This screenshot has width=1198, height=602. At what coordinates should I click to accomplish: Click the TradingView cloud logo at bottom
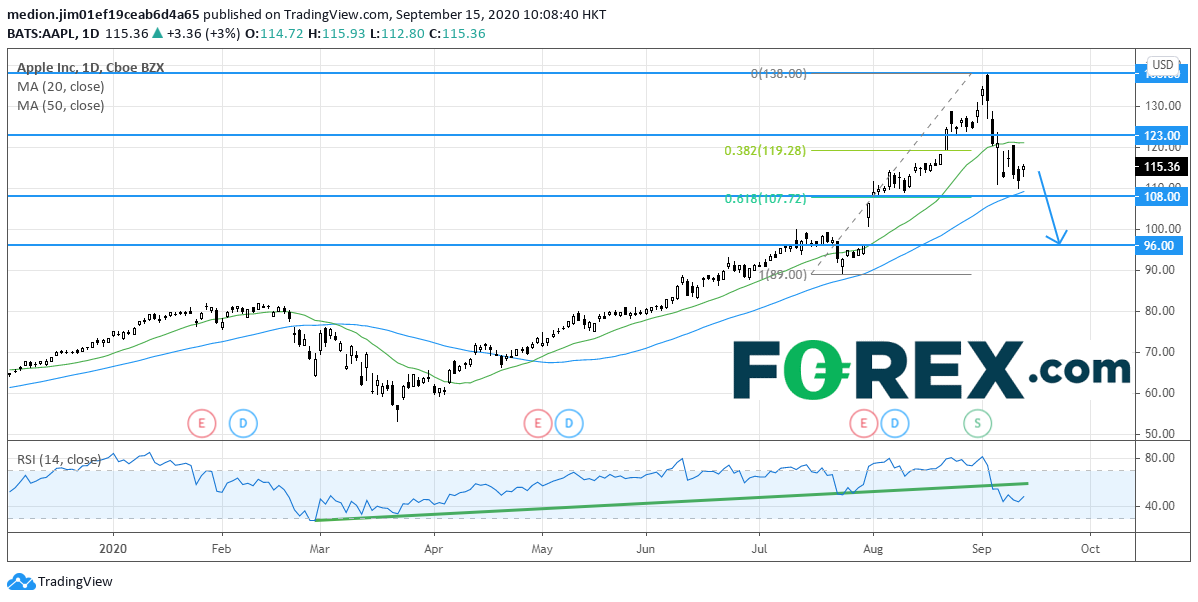pyautogui.click(x=21, y=581)
